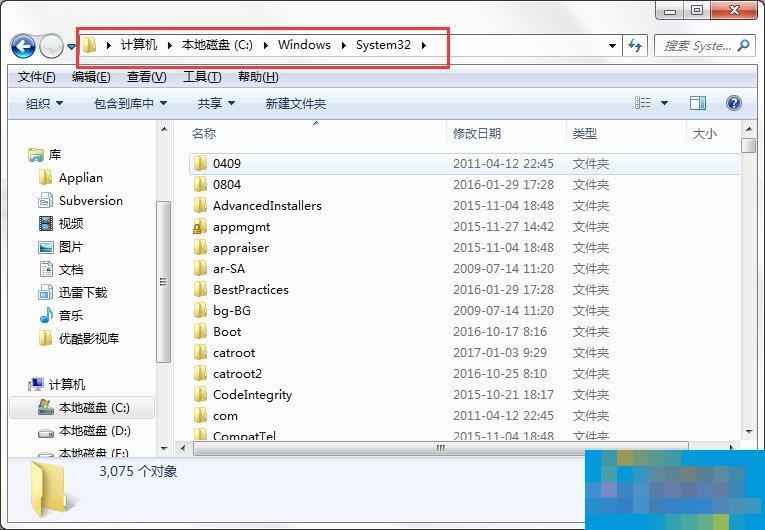765x530 pixels.
Task: Click the change view icon
Action: pos(643,103)
